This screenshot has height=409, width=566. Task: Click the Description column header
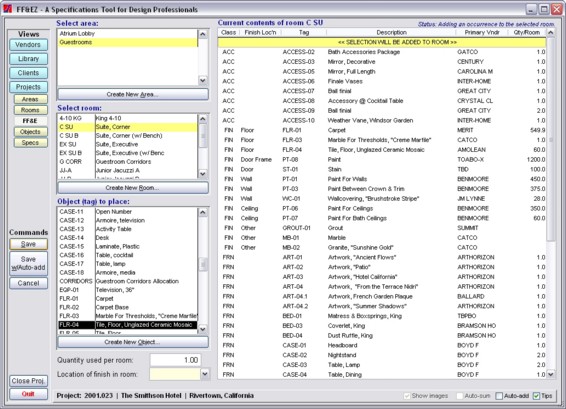391,32
